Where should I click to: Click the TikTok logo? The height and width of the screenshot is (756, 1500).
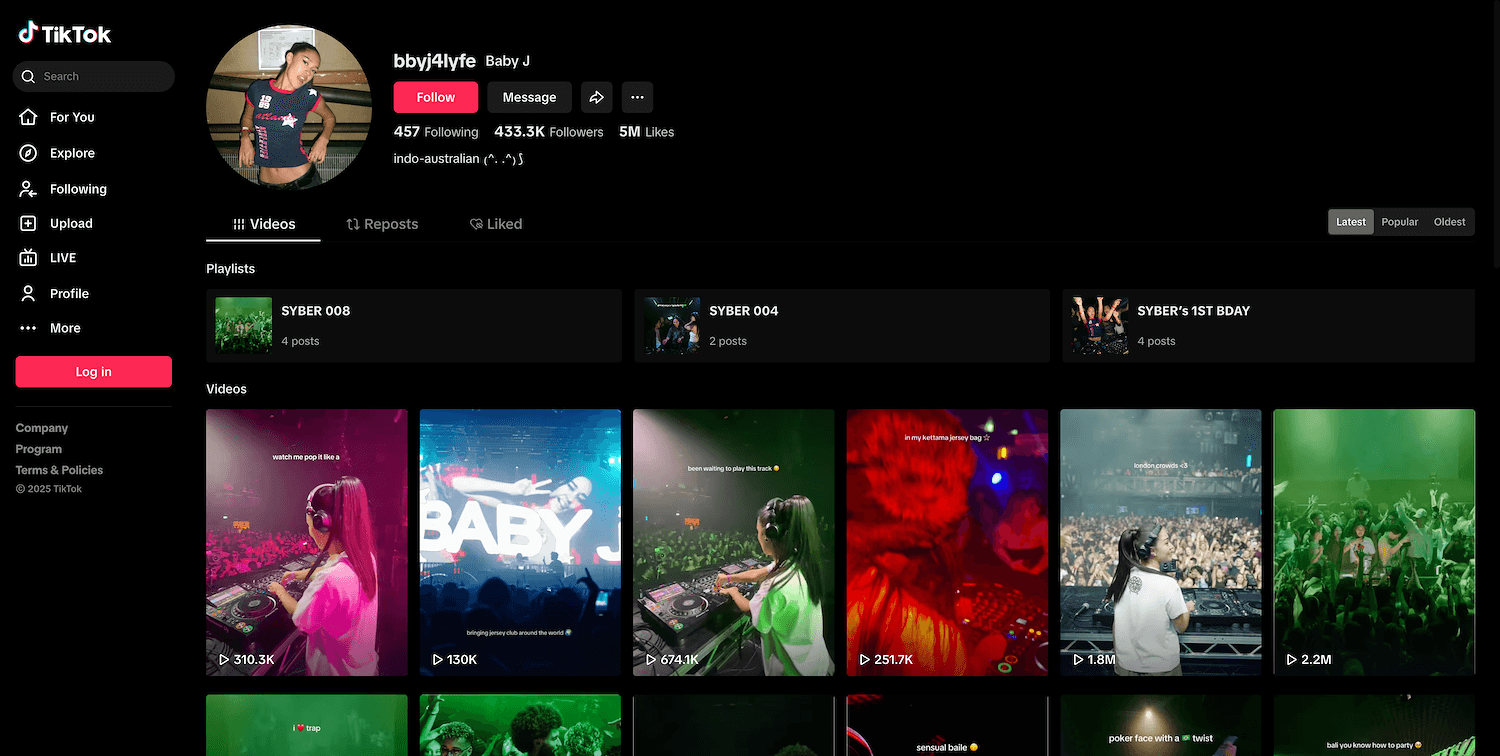click(65, 34)
